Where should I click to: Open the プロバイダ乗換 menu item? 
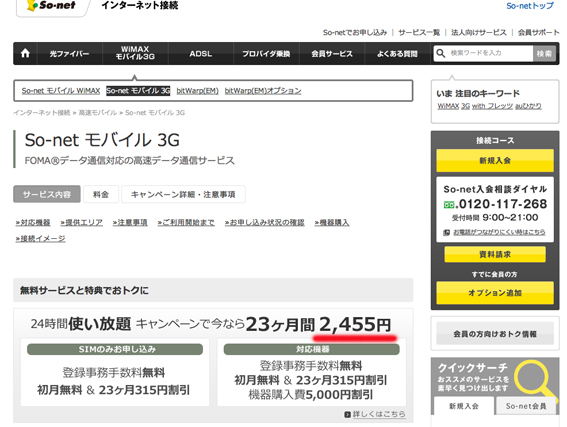(x=266, y=54)
